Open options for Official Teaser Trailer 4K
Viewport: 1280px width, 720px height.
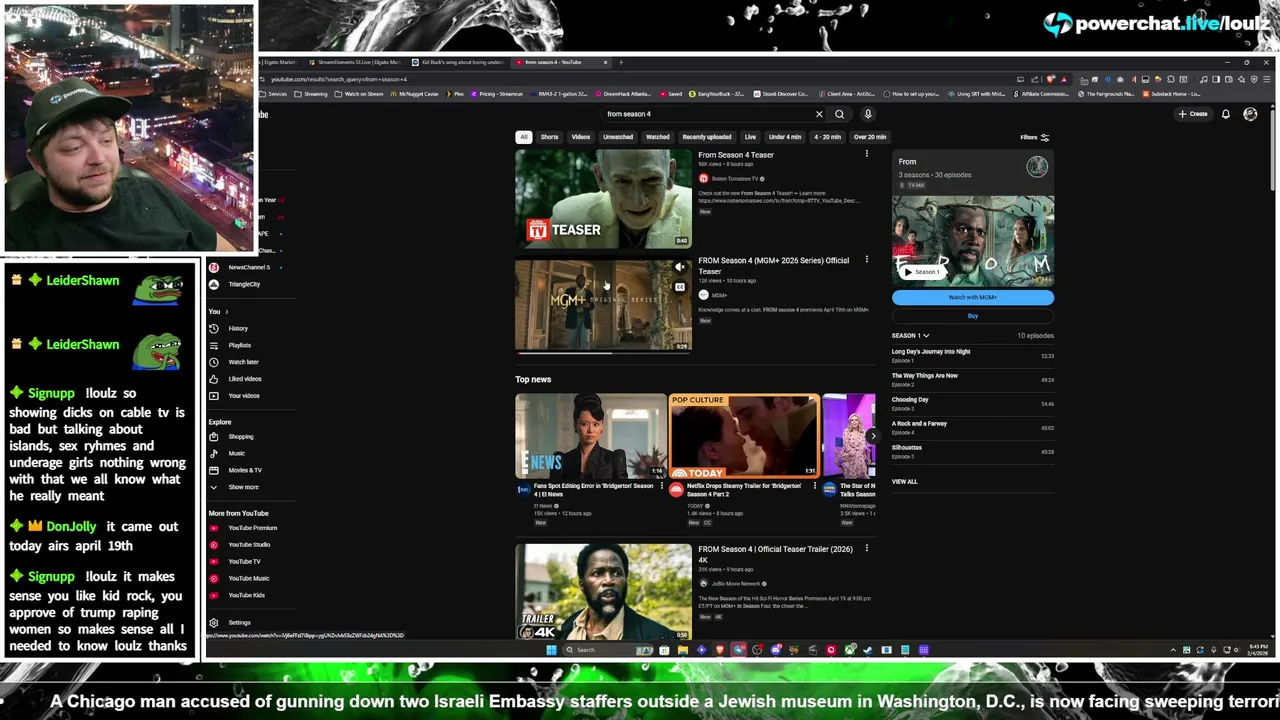click(x=867, y=549)
